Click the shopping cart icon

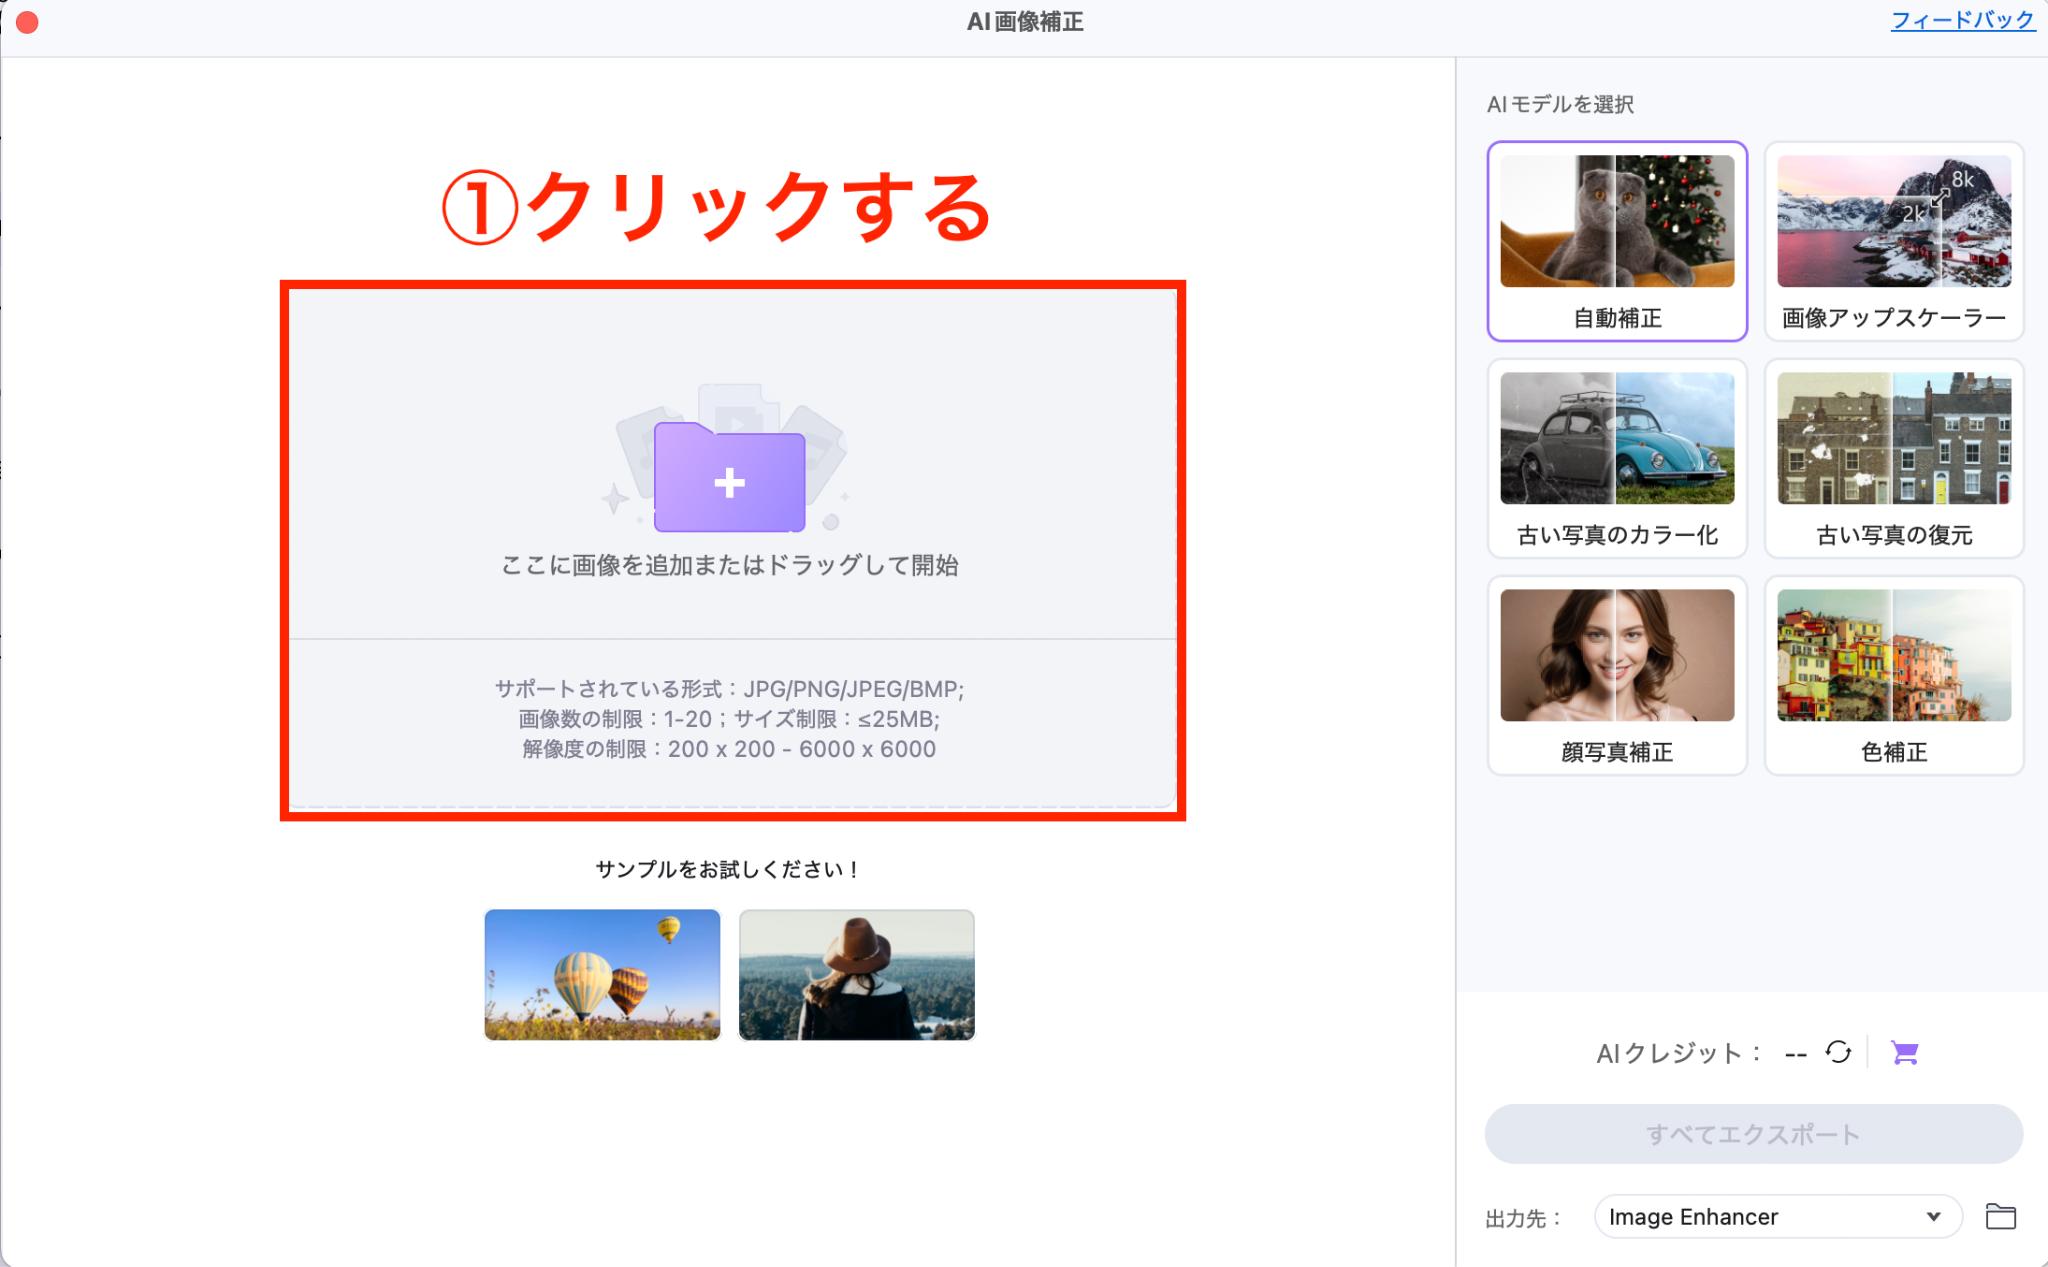tap(1905, 1053)
